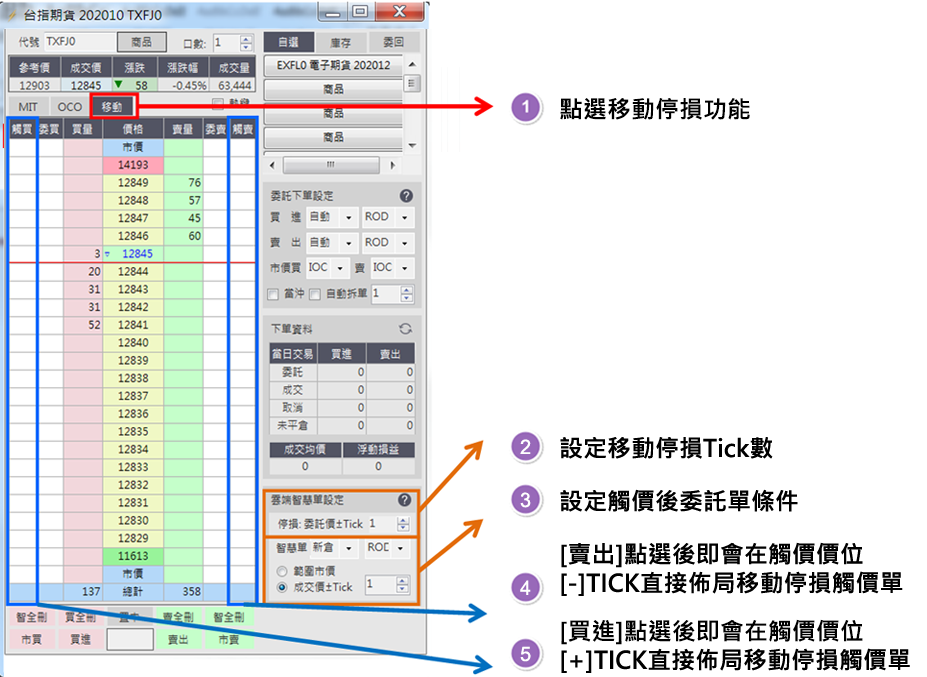
Task: Select the 範圍市價 radio option
Action: tap(282, 571)
